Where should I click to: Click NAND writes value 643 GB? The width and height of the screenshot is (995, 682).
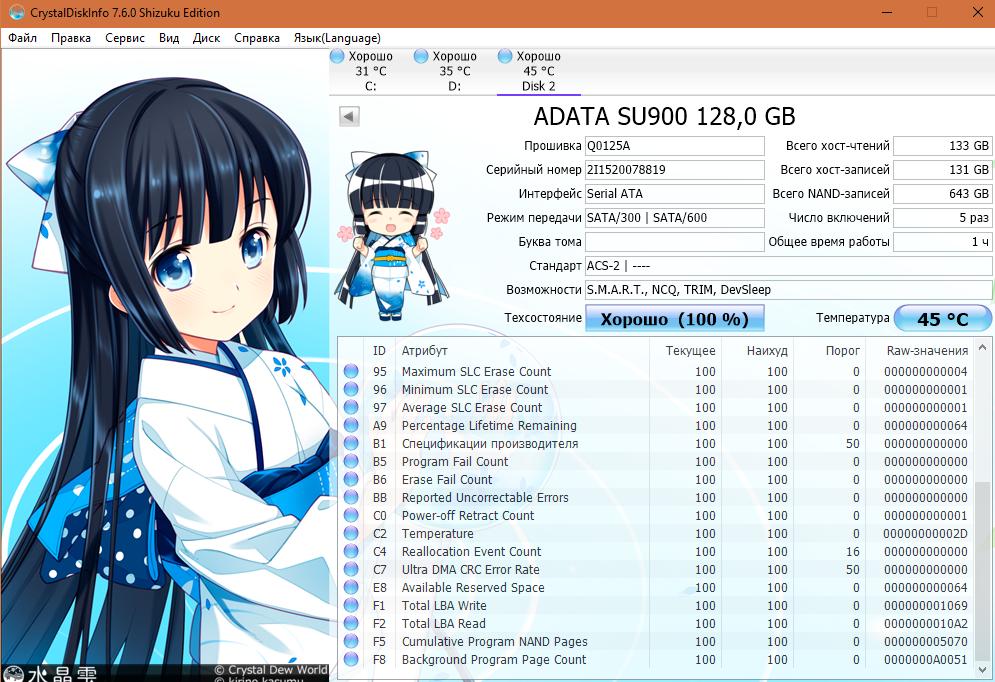(x=942, y=193)
